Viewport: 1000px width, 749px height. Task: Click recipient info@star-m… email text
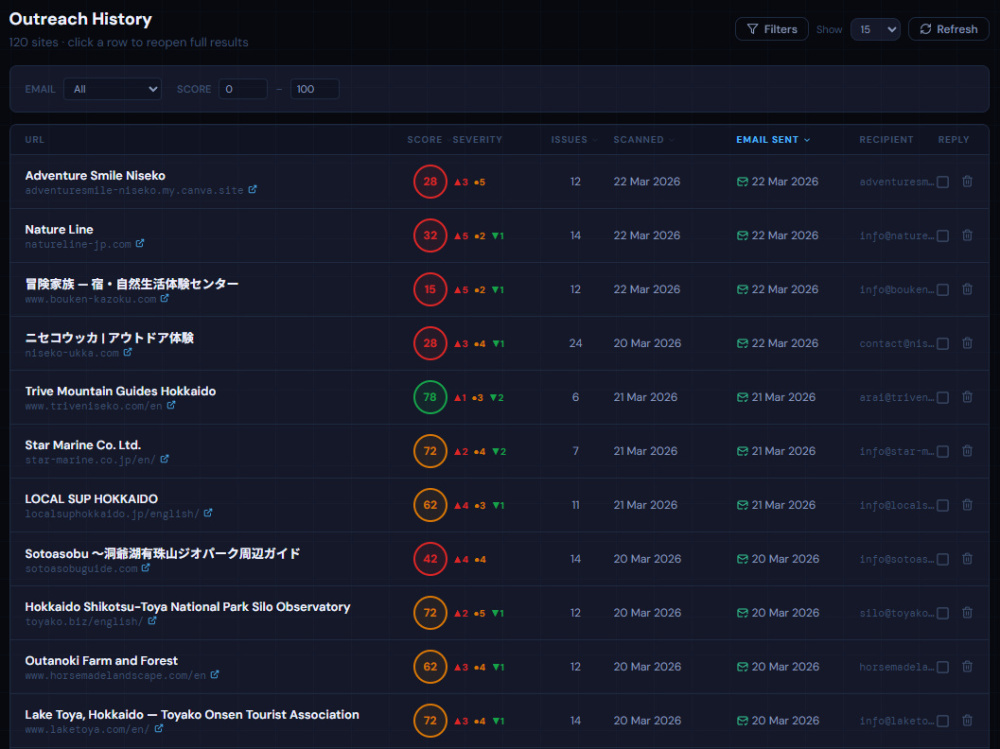click(897, 451)
